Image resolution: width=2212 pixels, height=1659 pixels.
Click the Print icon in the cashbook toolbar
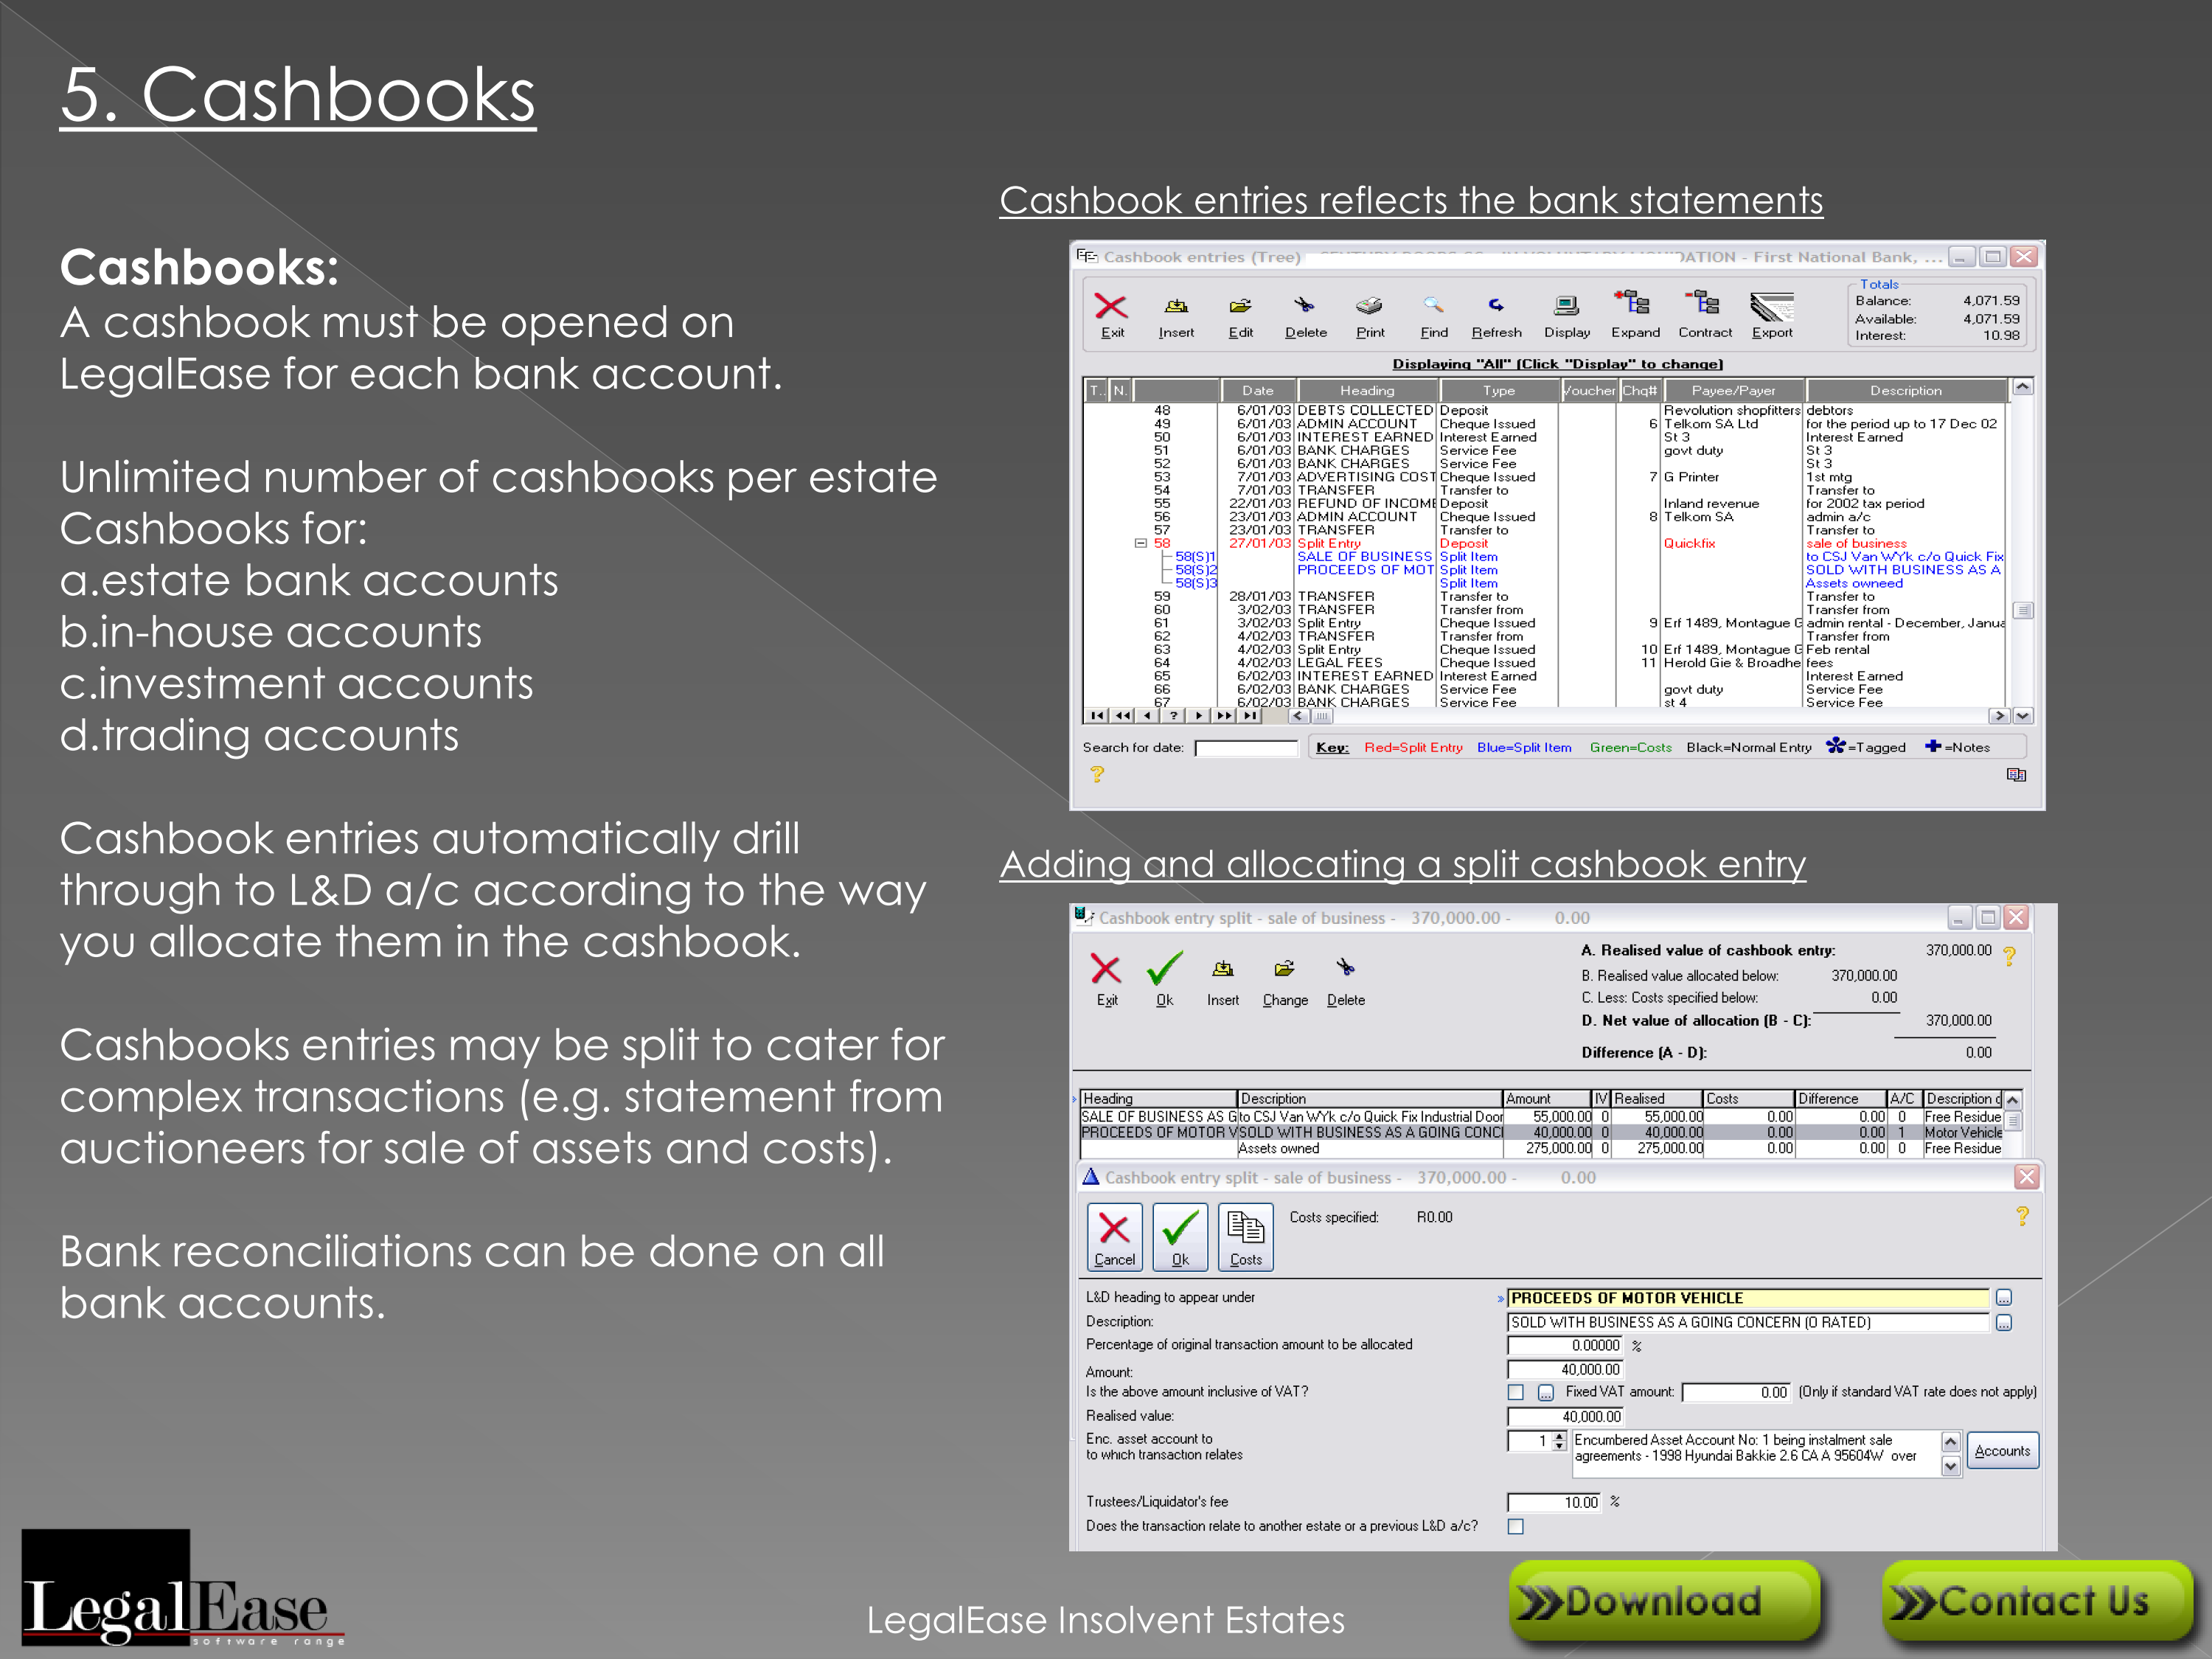(1370, 306)
